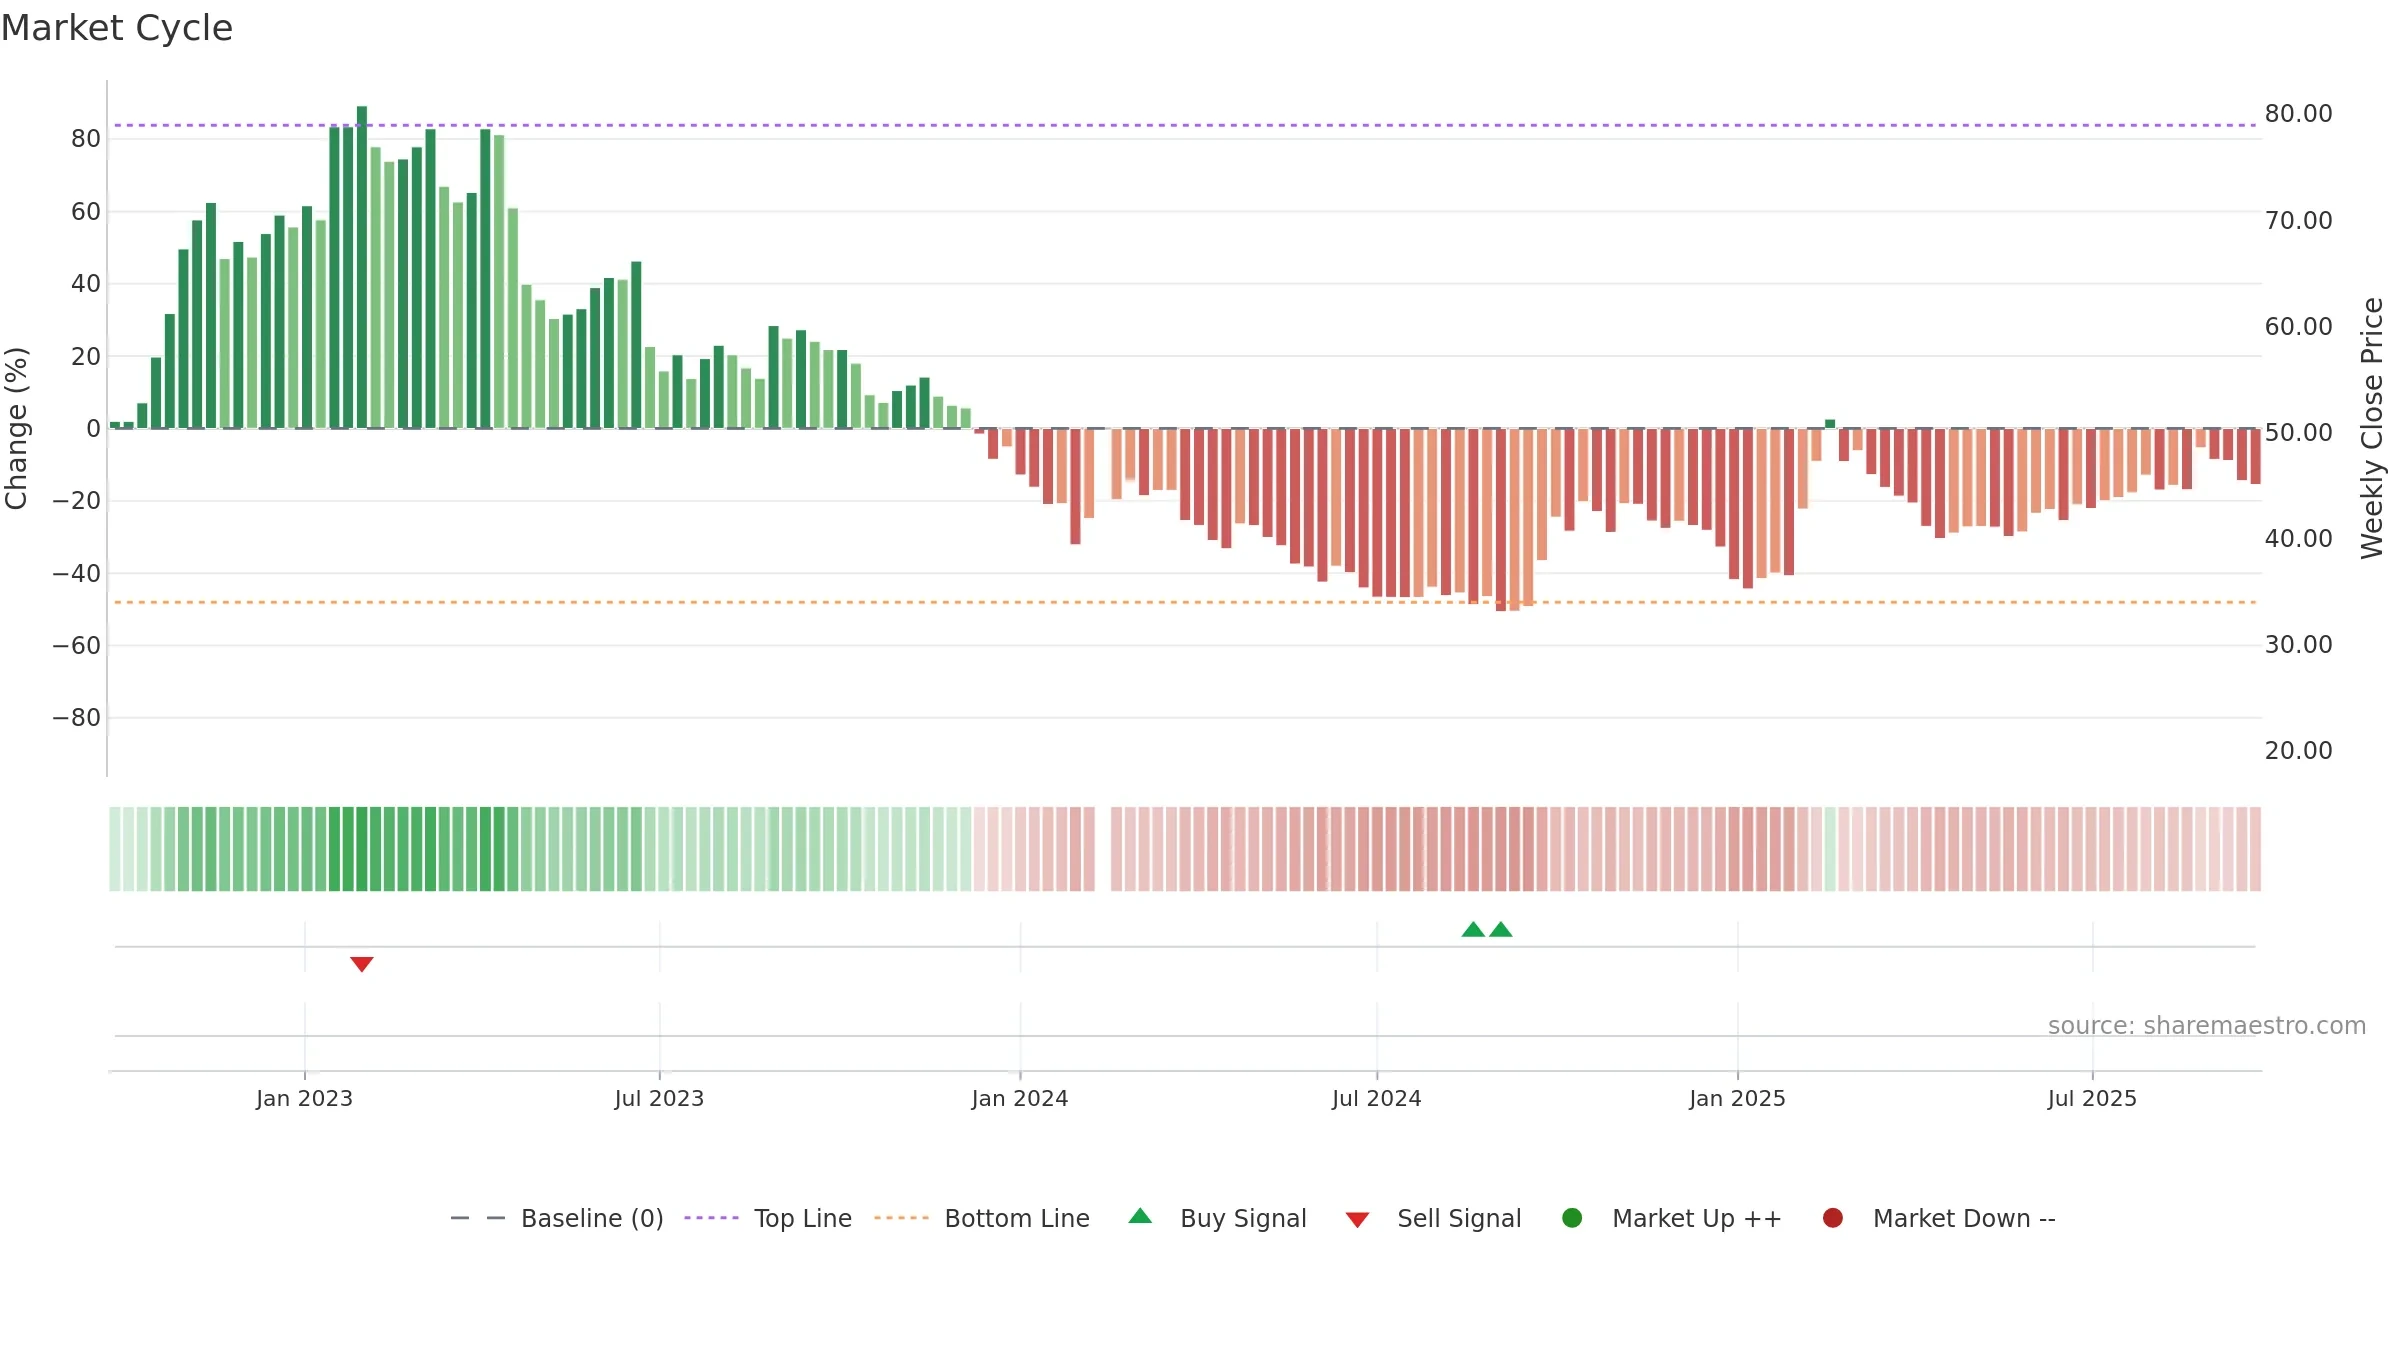Click the 60 left axis value
This screenshot has width=2400, height=1350.
(86, 211)
